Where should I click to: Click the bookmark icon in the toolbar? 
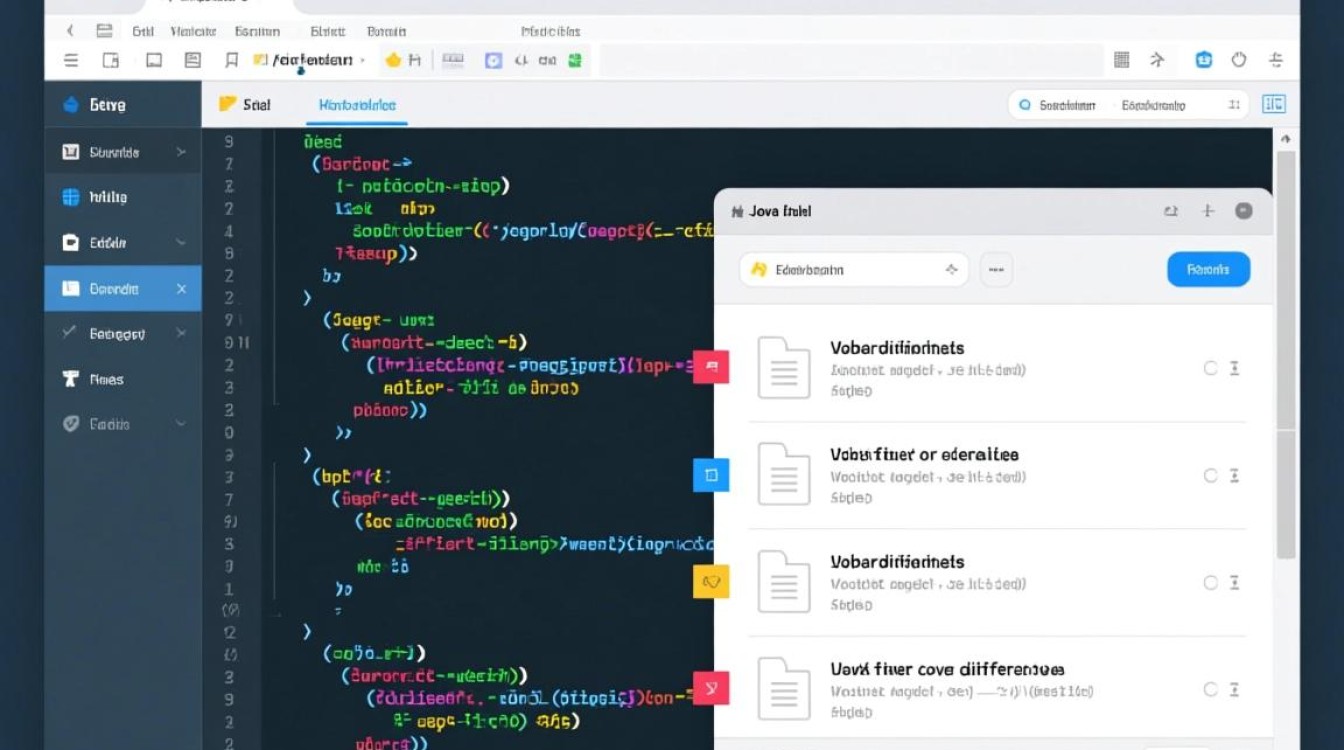point(231,60)
